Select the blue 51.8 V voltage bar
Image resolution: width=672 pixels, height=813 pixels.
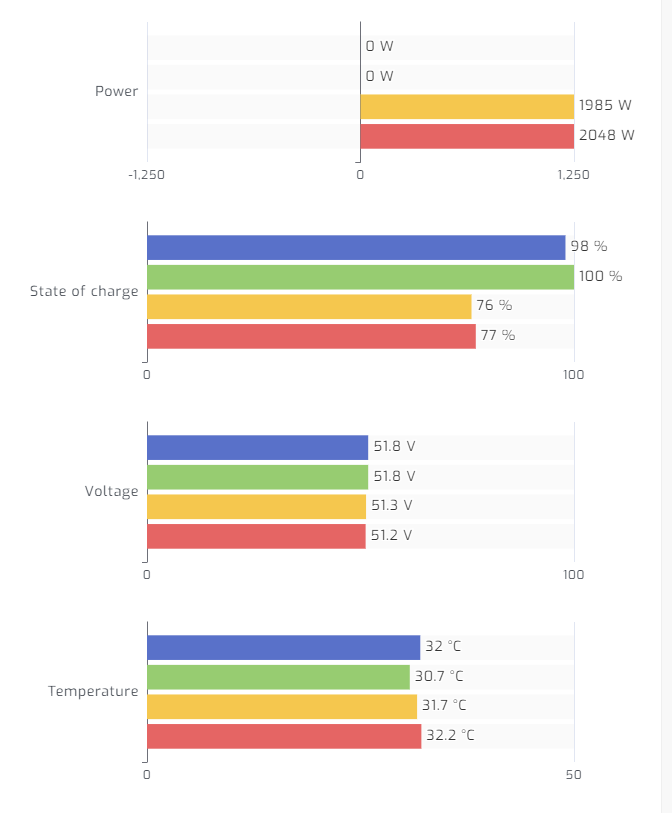tap(258, 447)
